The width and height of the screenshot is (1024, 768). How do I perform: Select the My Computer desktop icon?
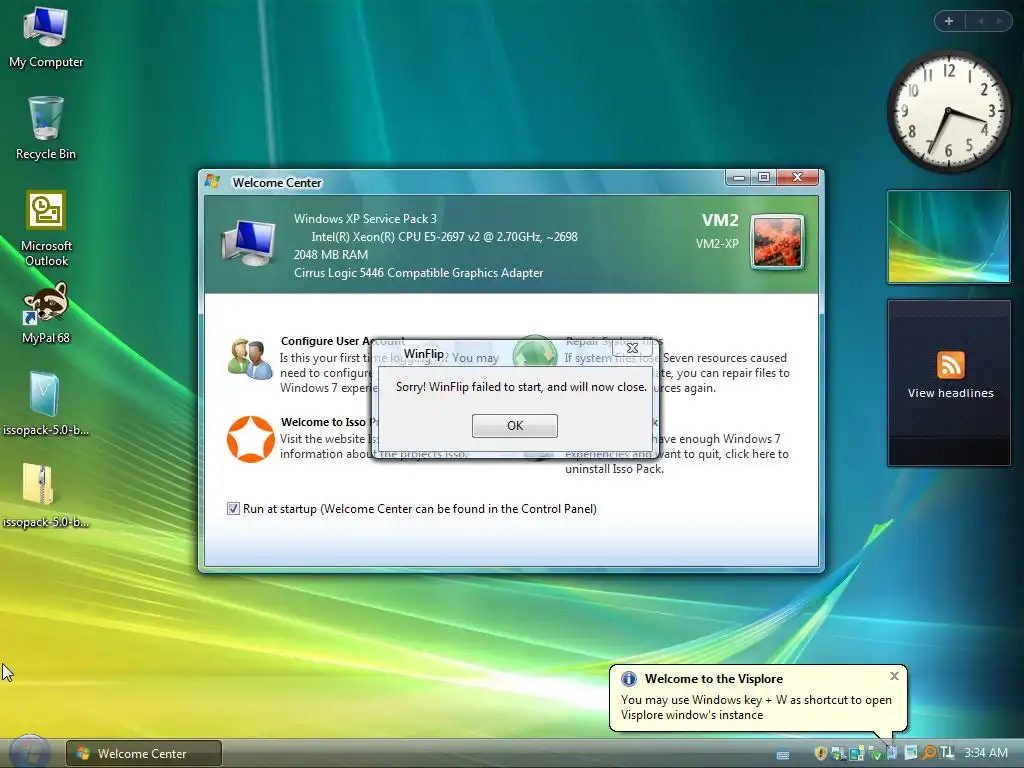[46, 37]
